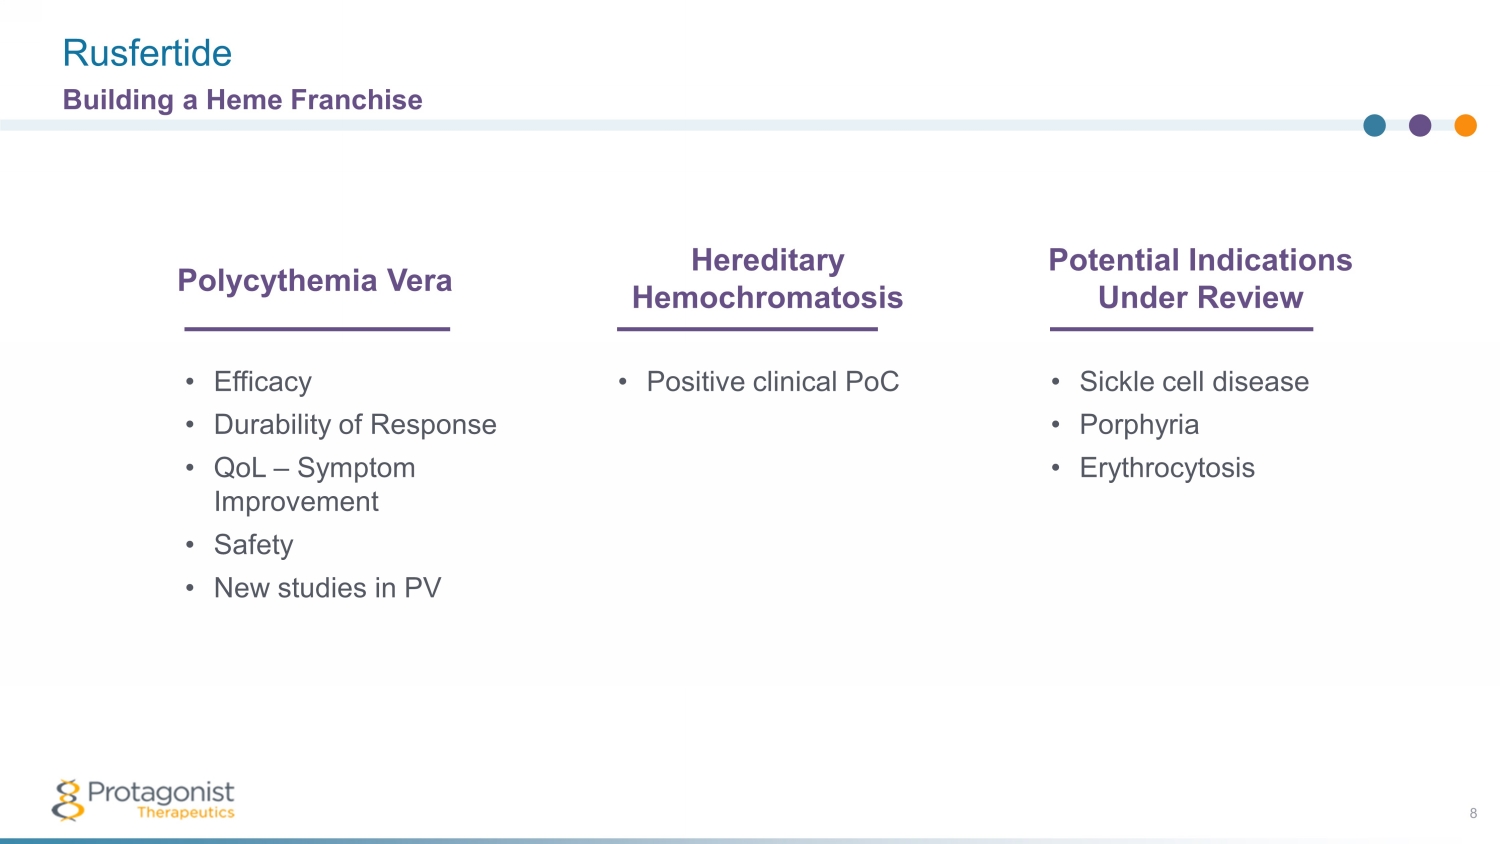Select the Rusfertide slide title
Screen dimensions: 1500x844
(x=147, y=53)
